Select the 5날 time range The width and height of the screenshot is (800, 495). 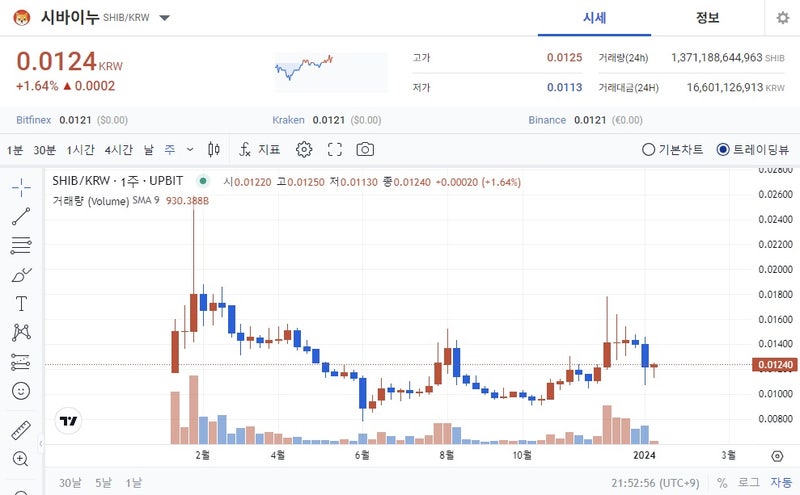[x=103, y=483]
